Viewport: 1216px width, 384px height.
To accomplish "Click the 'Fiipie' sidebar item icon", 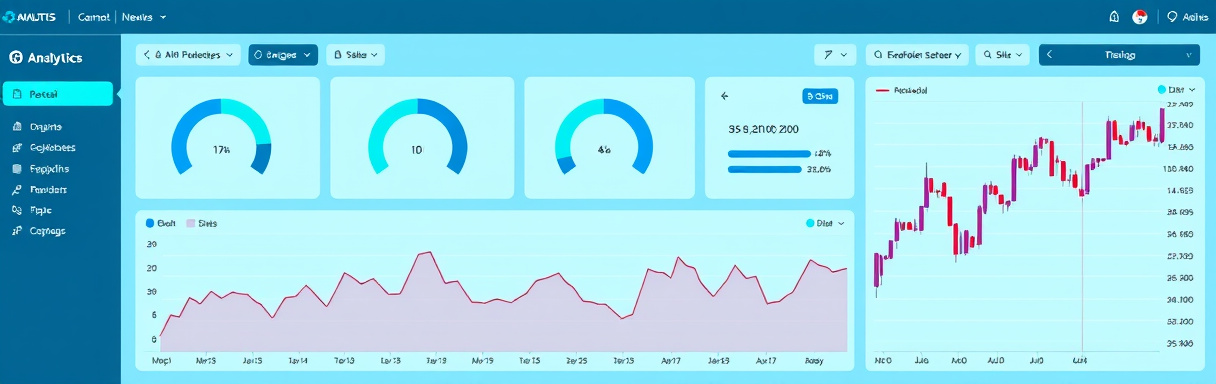I will pos(17,210).
